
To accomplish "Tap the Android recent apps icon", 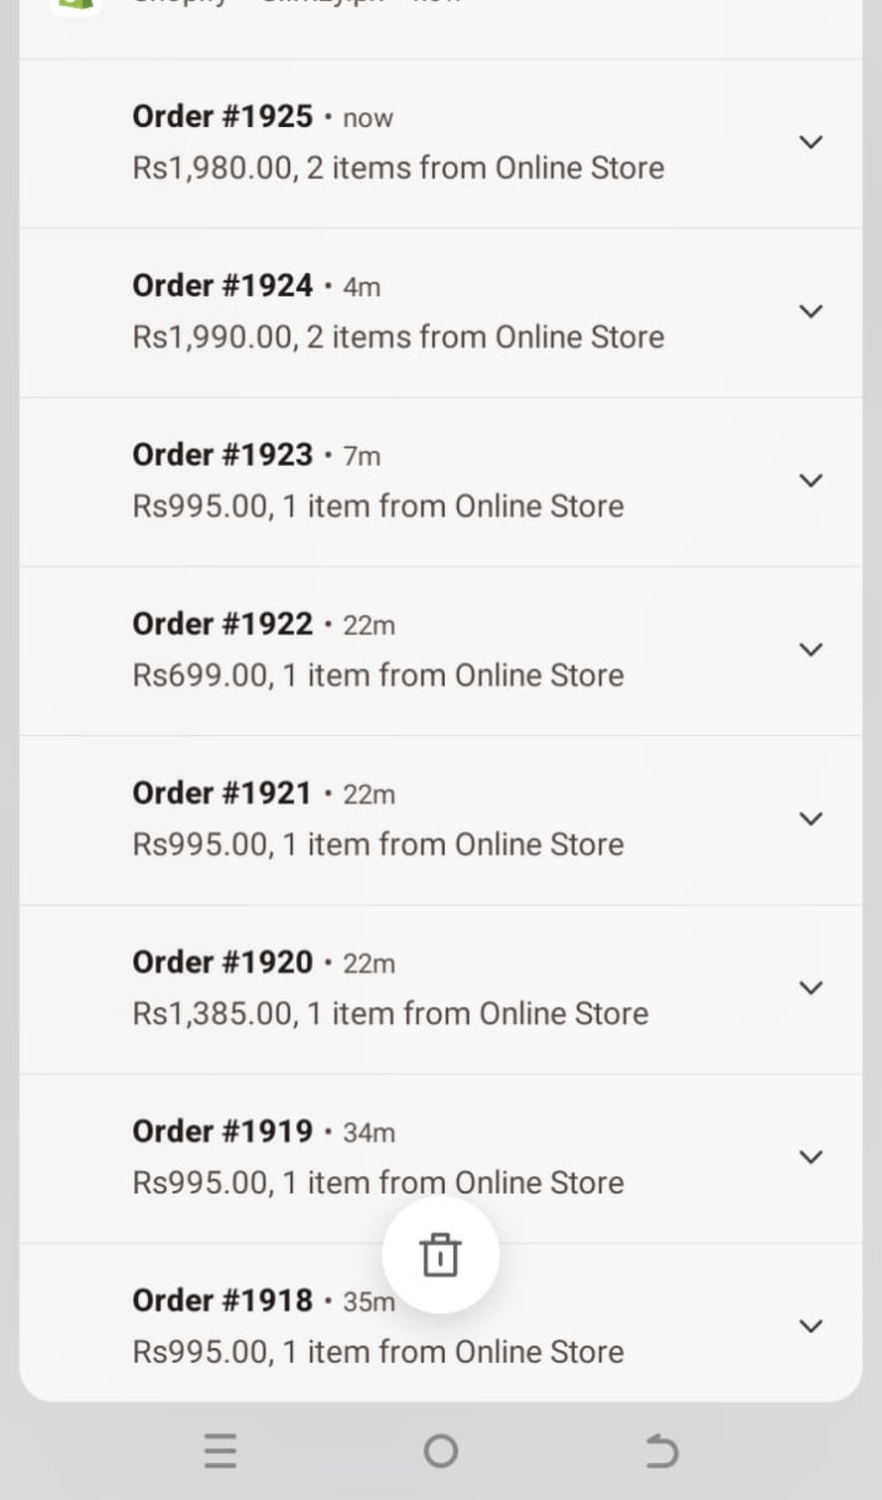I will point(220,1450).
